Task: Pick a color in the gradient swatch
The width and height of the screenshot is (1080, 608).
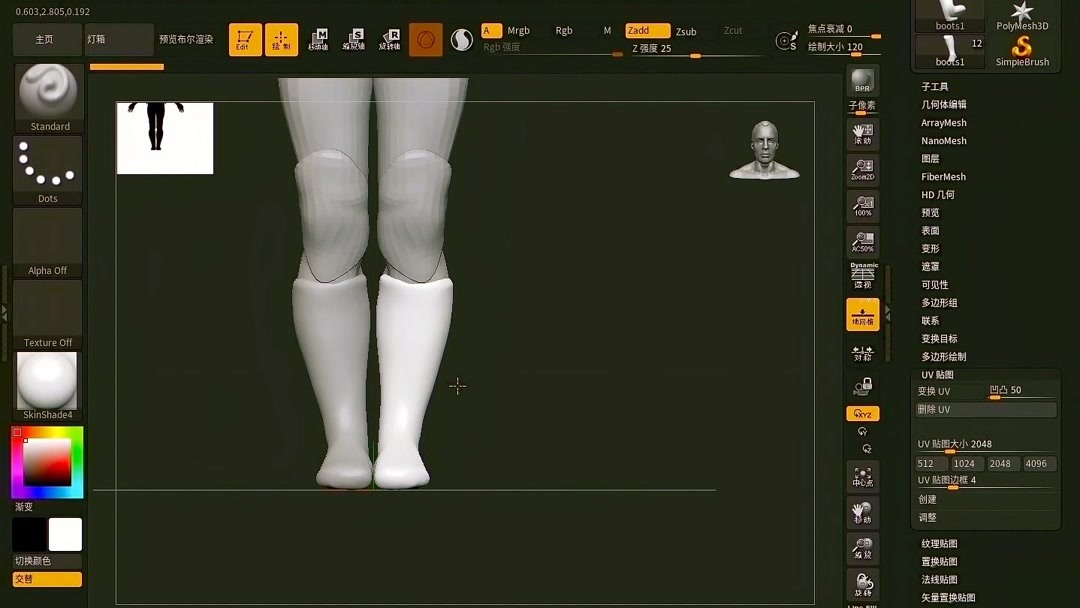Action: pyautogui.click(x=47, y=462)
